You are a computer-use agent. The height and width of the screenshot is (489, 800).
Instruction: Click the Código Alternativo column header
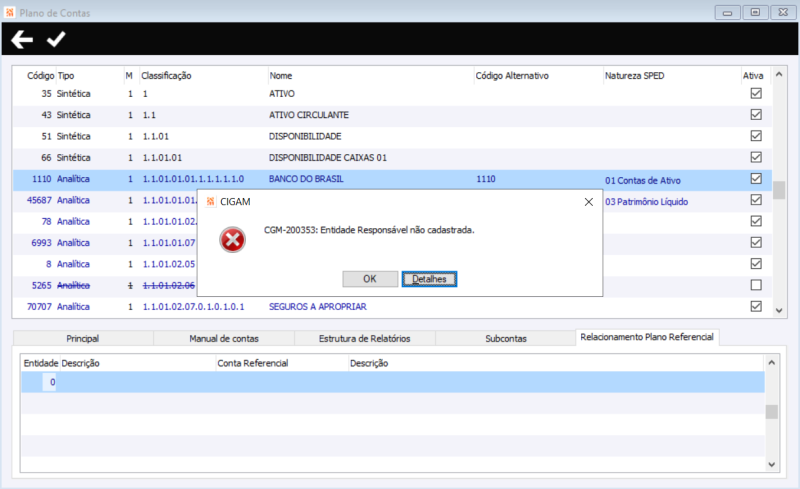pos(512,76)
